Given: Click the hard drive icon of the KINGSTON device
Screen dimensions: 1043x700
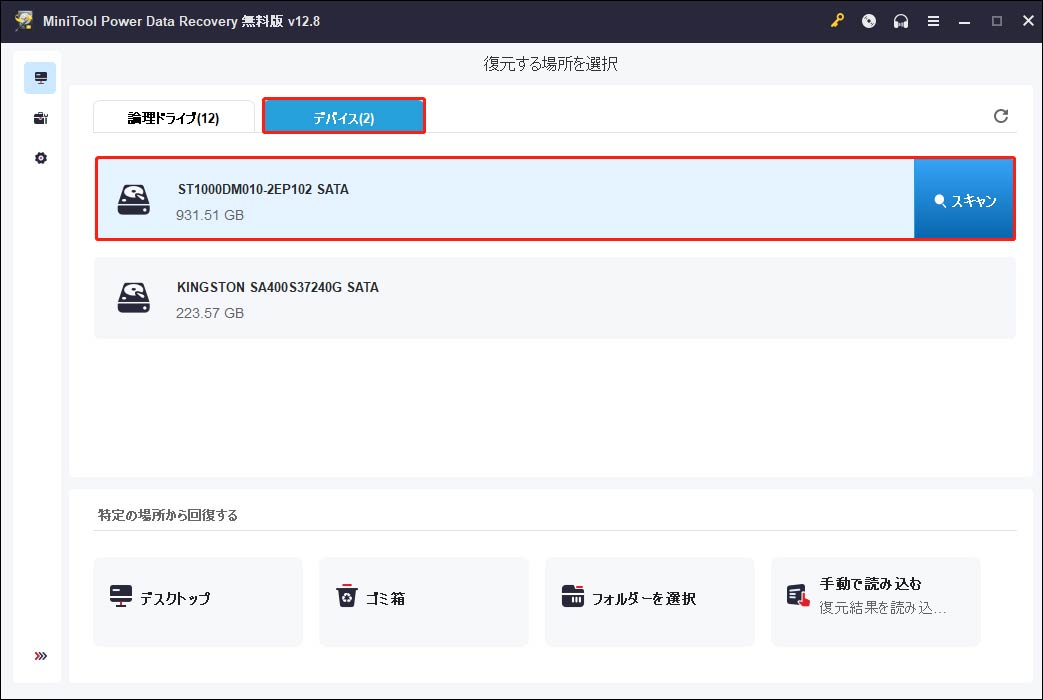Looking at the screenshot, I should 133,297.
